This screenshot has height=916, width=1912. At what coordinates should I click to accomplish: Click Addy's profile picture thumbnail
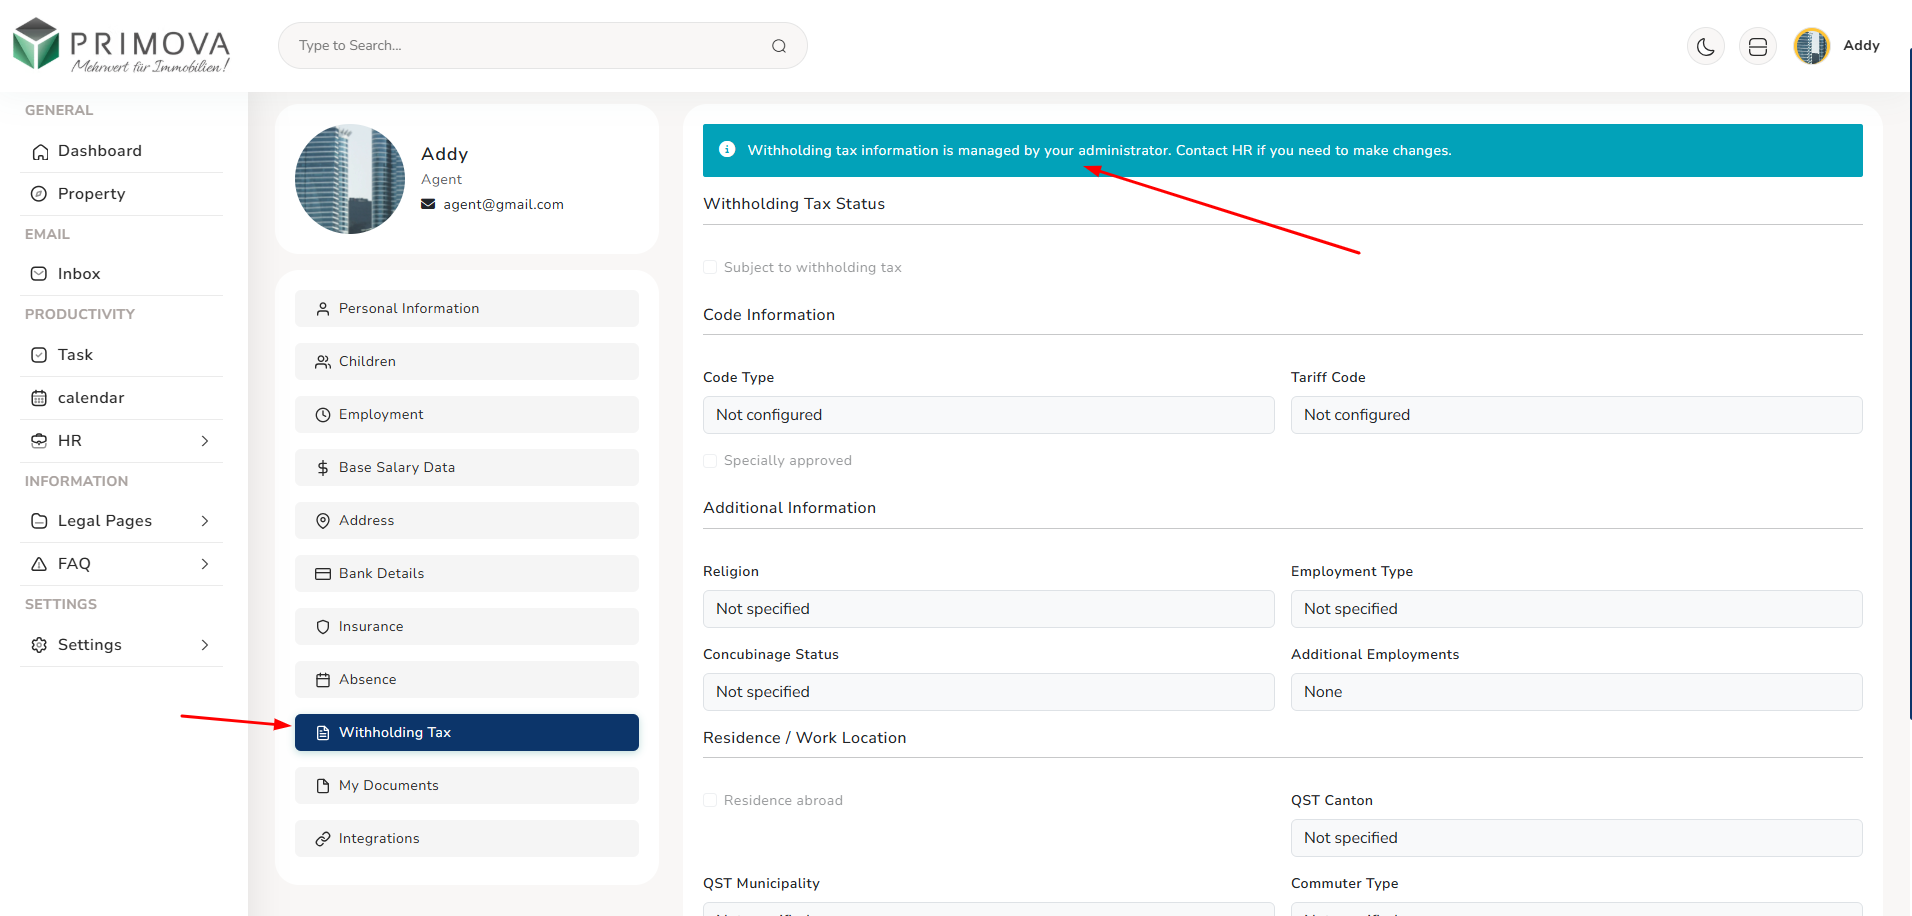pos(350,180)
